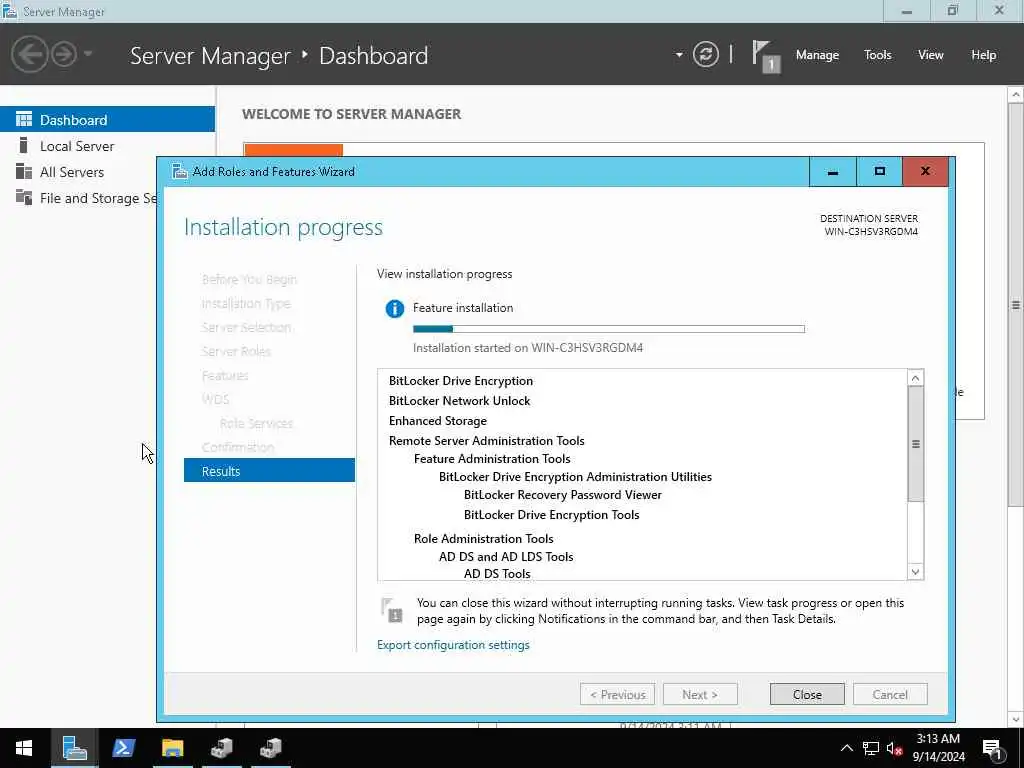Open the View menu

(x=930, y=55)
